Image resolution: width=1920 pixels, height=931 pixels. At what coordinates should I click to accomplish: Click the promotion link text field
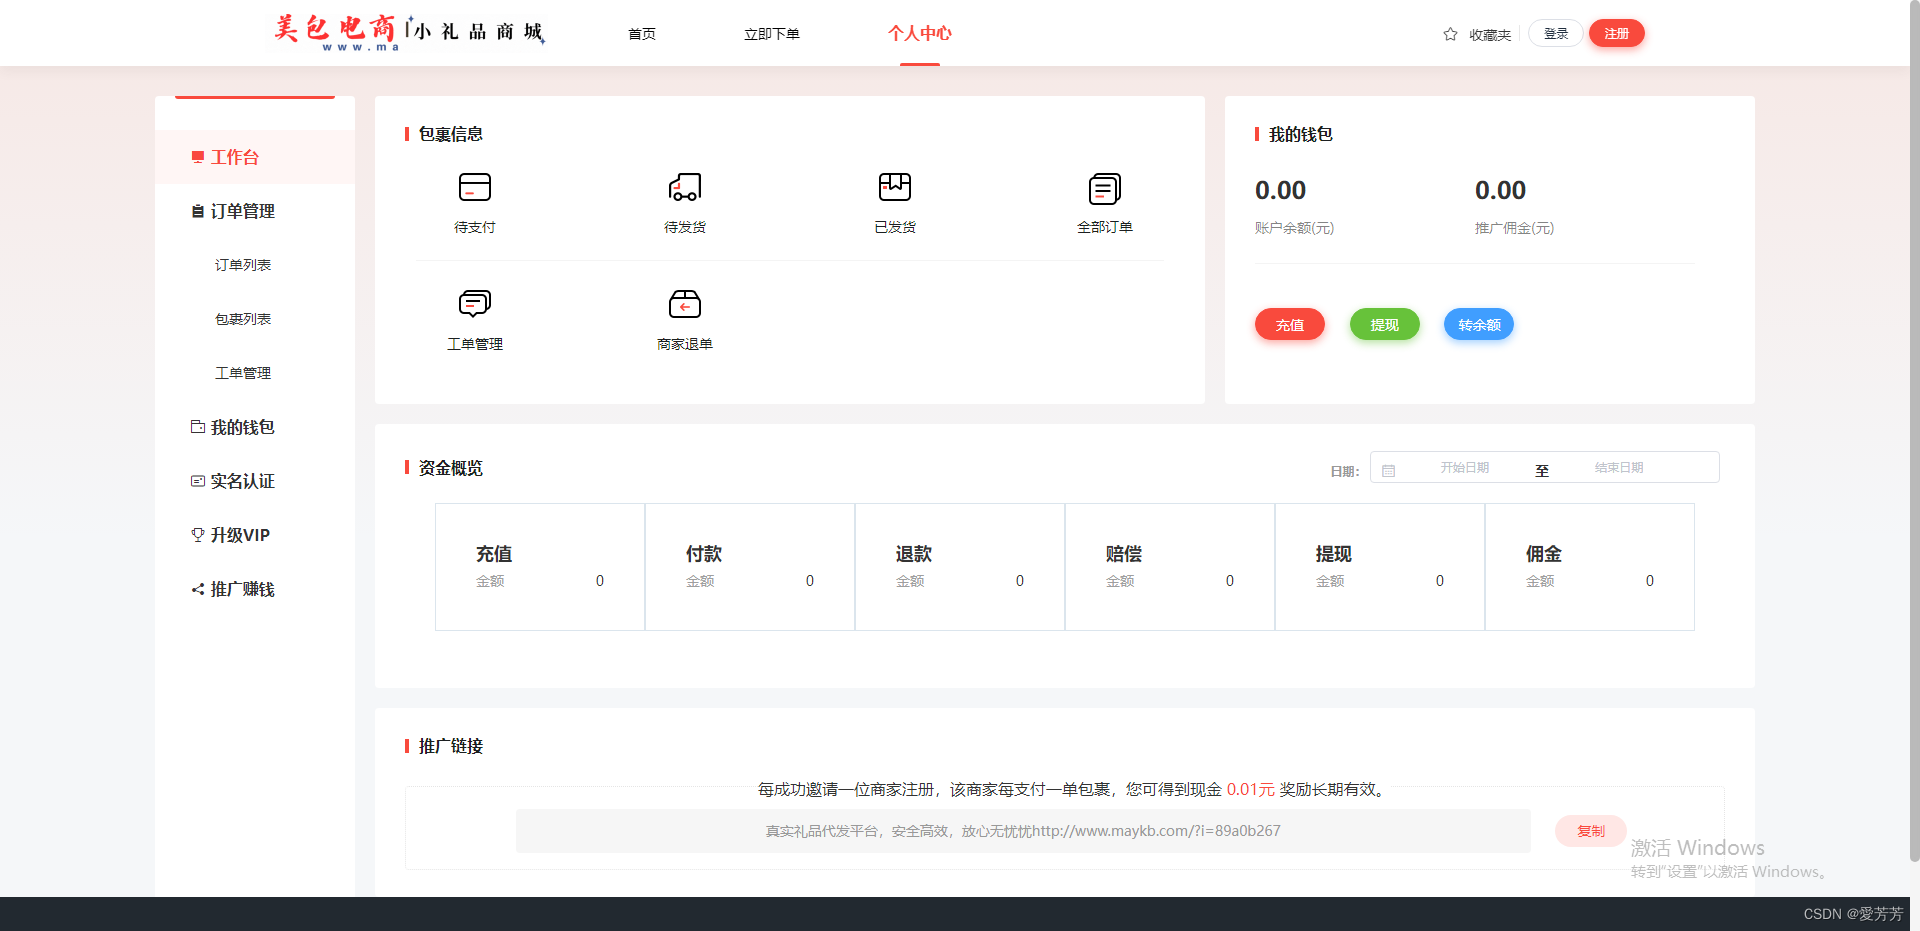[1023, 831]
